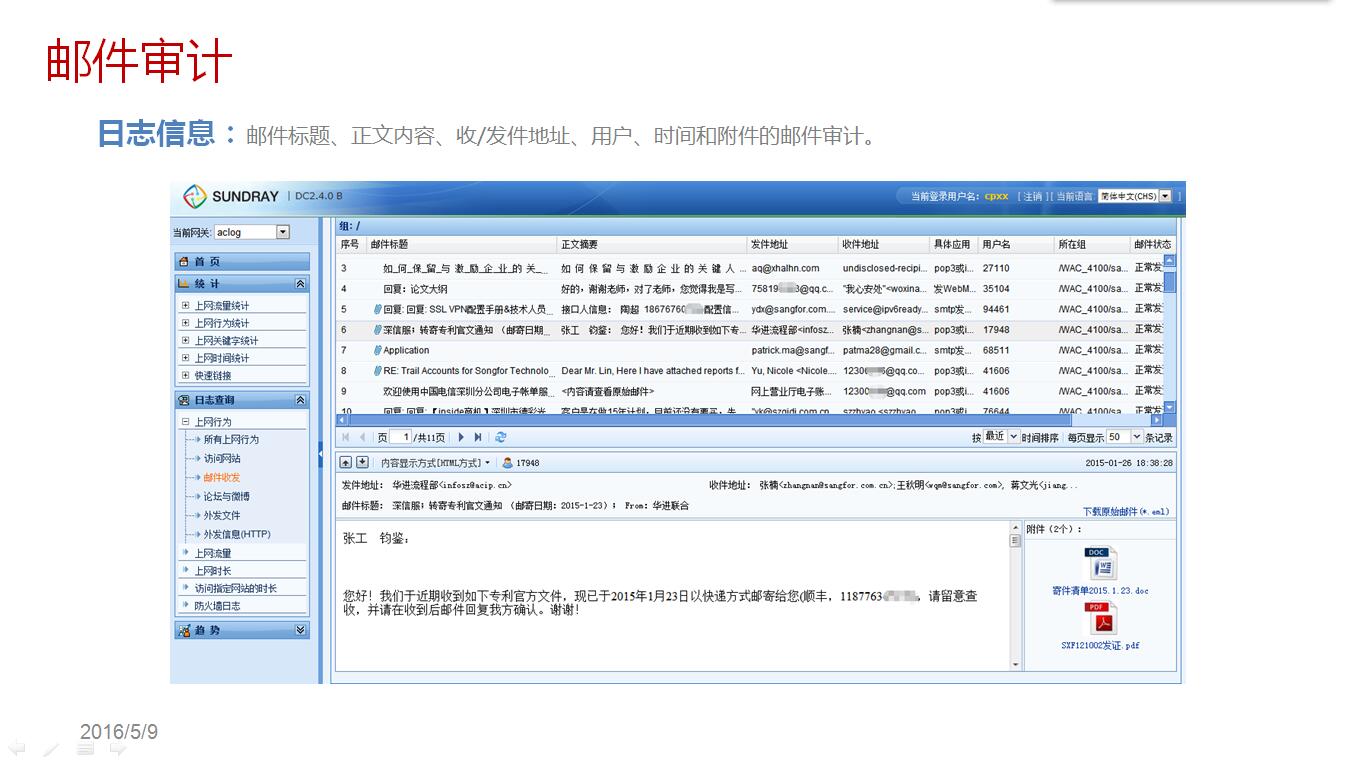Click the next email down-arrow icon
The image size is (1366, 768).
pyautogui.click(x=362, y=463)
